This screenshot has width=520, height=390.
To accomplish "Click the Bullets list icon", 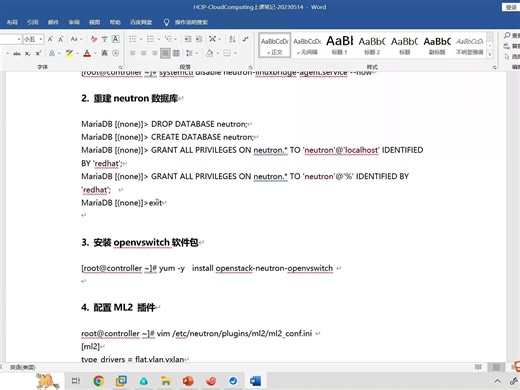I will click(133, 39).
